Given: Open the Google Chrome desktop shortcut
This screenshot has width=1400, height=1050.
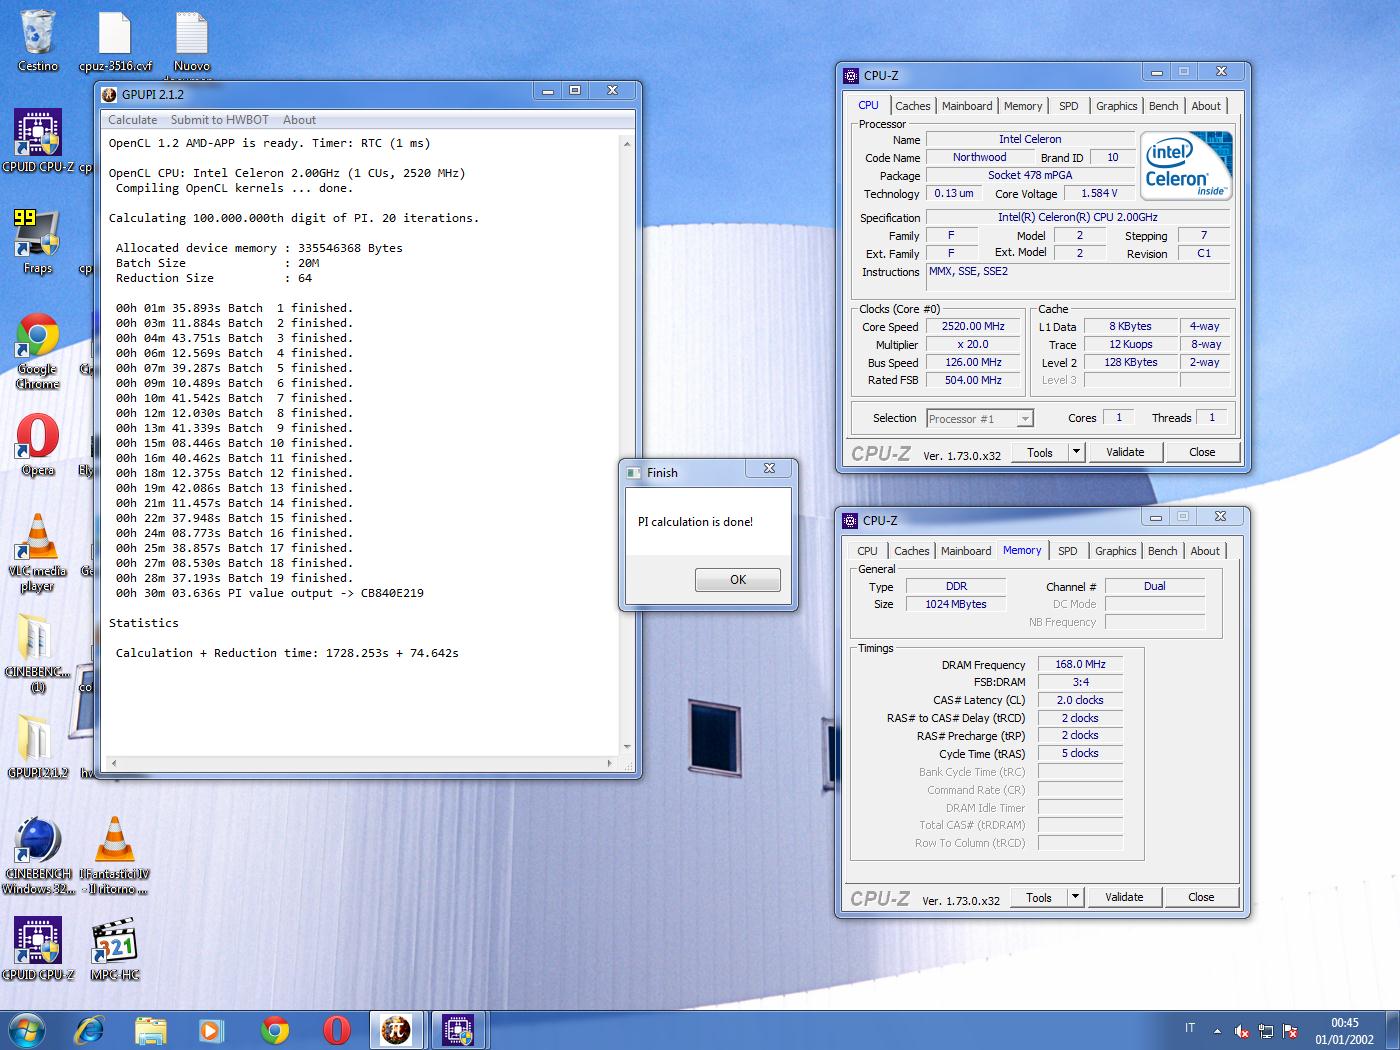Looking at the screenshot, I should click(x=38, y=350).
